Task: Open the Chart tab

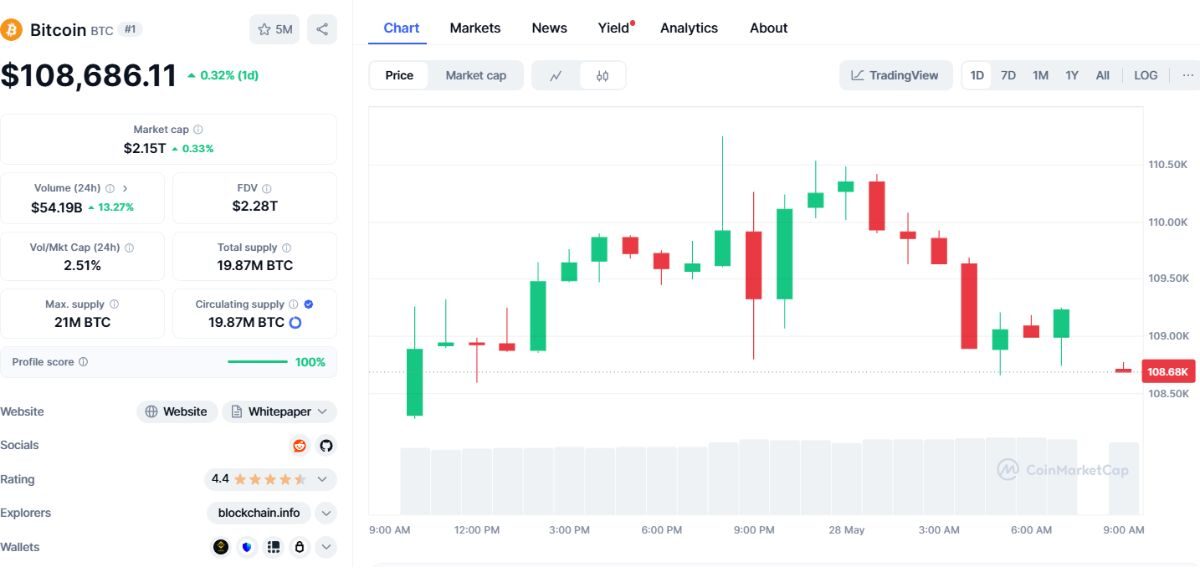Action: (x=401, y=28)
